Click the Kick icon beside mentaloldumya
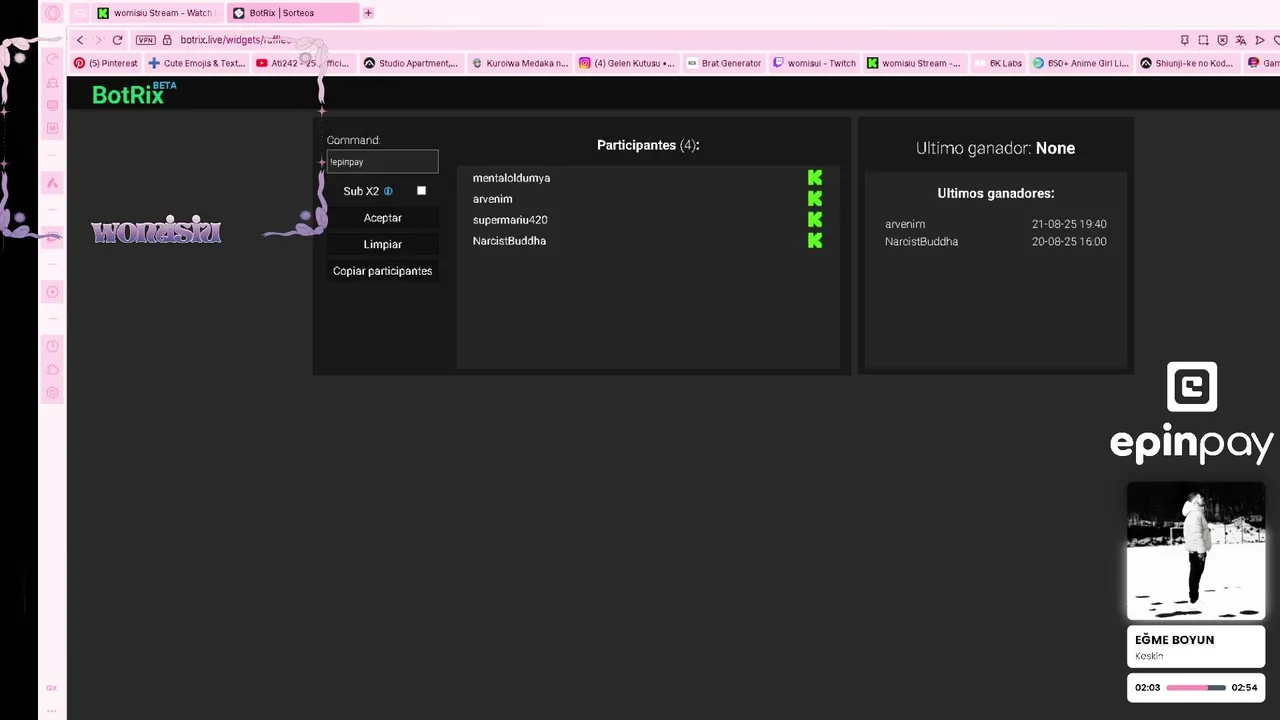The height and width of the screenshot is (720, 1280). pyautogui.click(x=815, y=178)
